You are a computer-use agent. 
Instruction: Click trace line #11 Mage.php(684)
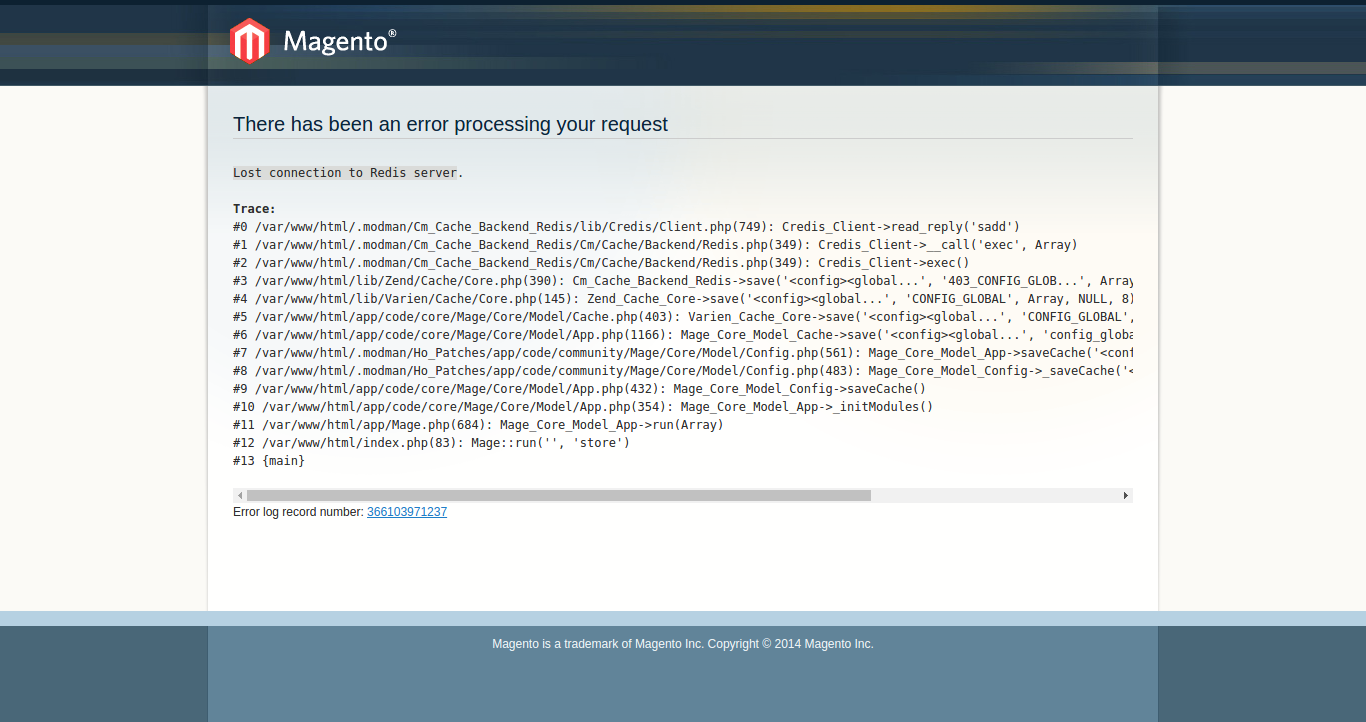coord(478,425)
